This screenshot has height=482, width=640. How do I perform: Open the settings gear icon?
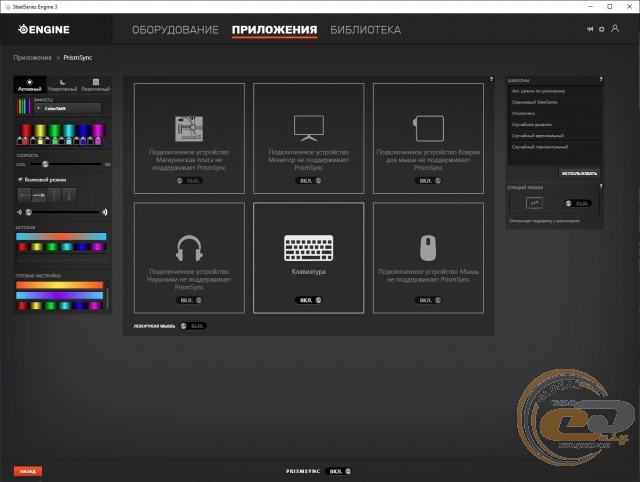coord(602,29)
